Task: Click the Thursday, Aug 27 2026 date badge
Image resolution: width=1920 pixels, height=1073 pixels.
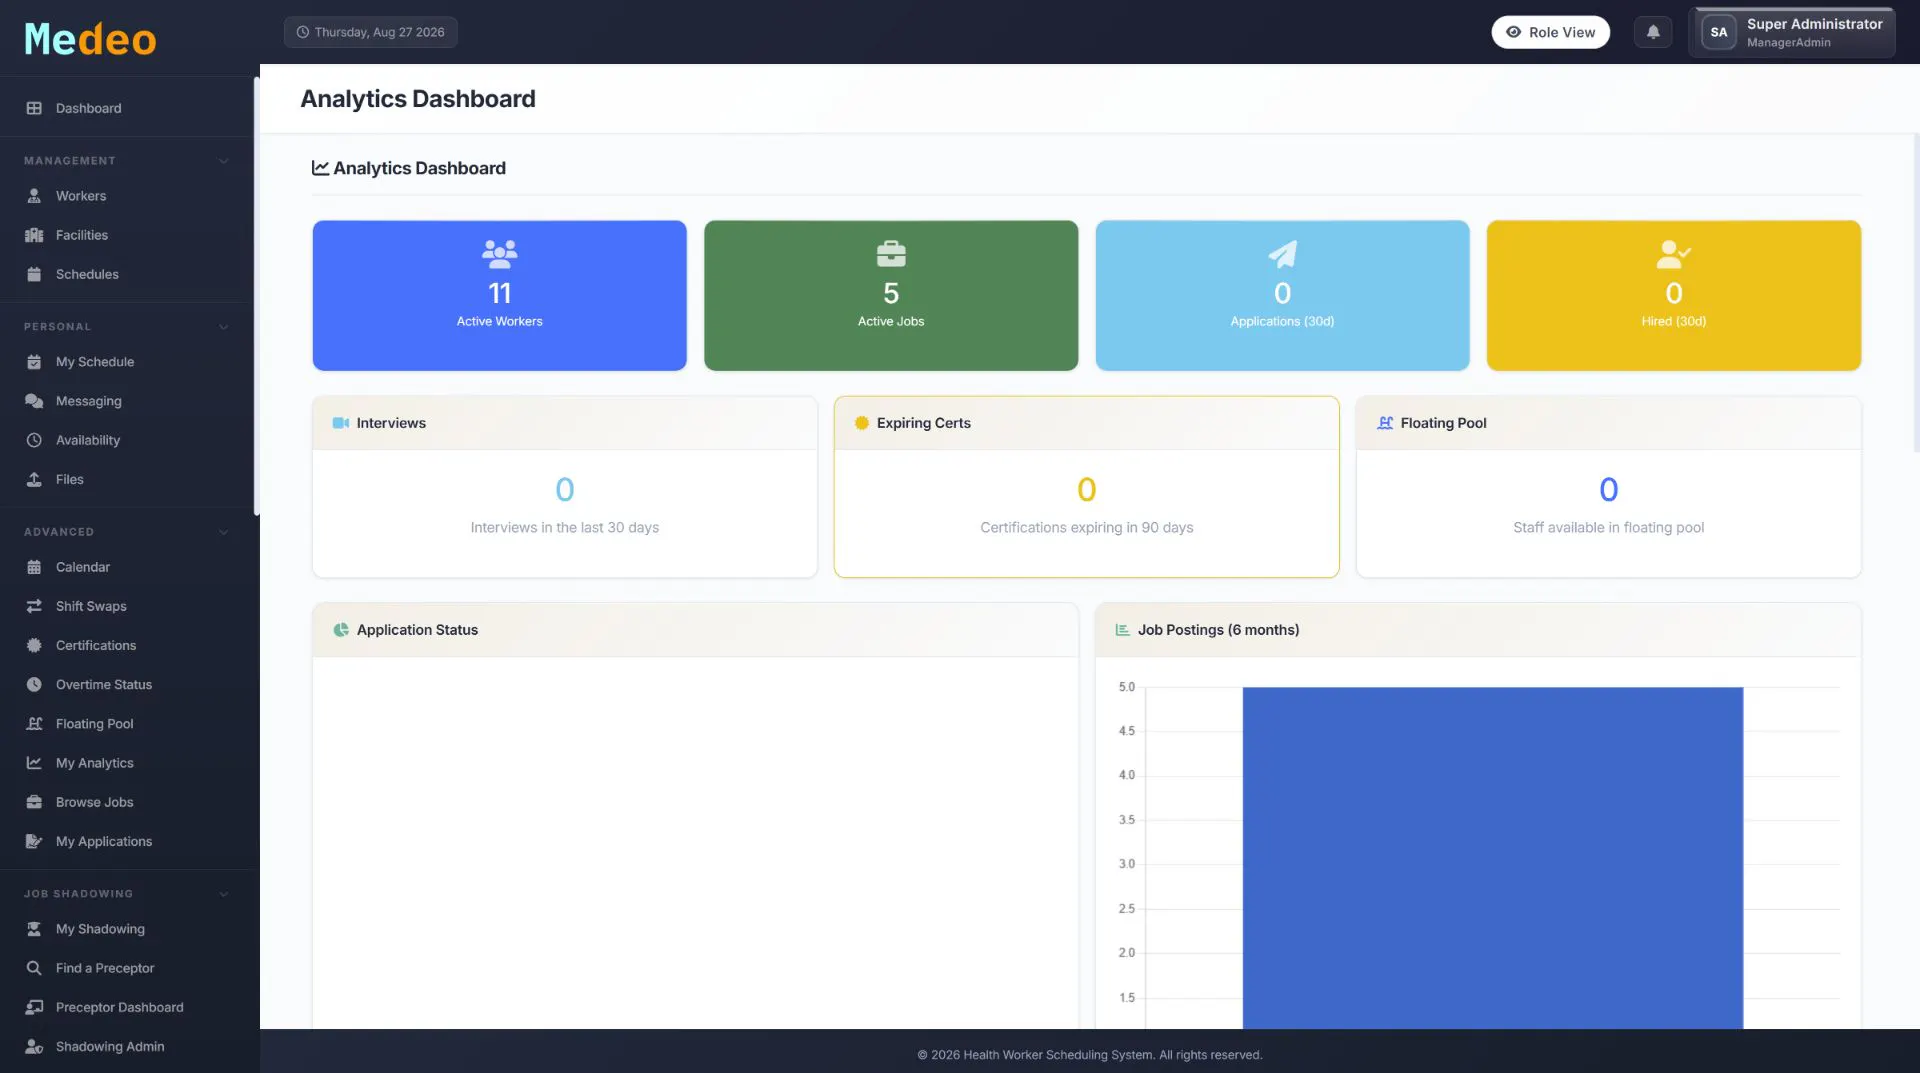Action: point(370,32)
